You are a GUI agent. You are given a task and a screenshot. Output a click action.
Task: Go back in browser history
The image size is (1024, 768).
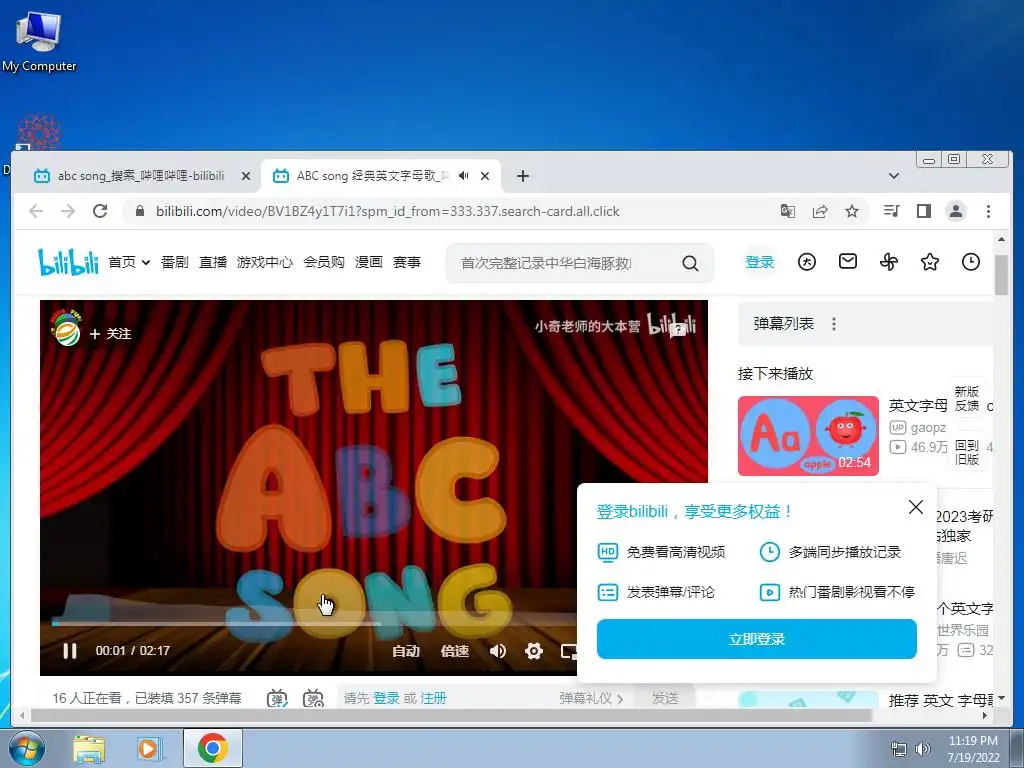36,211
